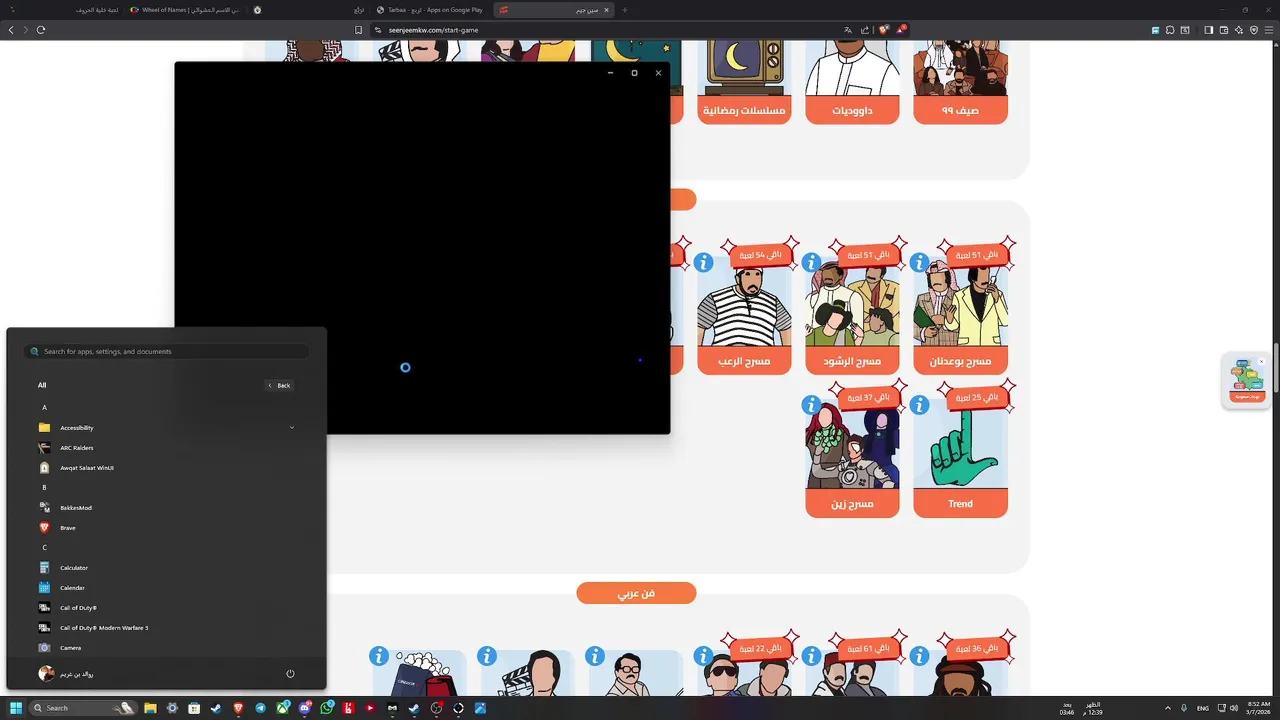The height and width of the screenshot is (720, 1280).
Task: Open the browser extensions puzzle icon
Action: point(1170,30)
